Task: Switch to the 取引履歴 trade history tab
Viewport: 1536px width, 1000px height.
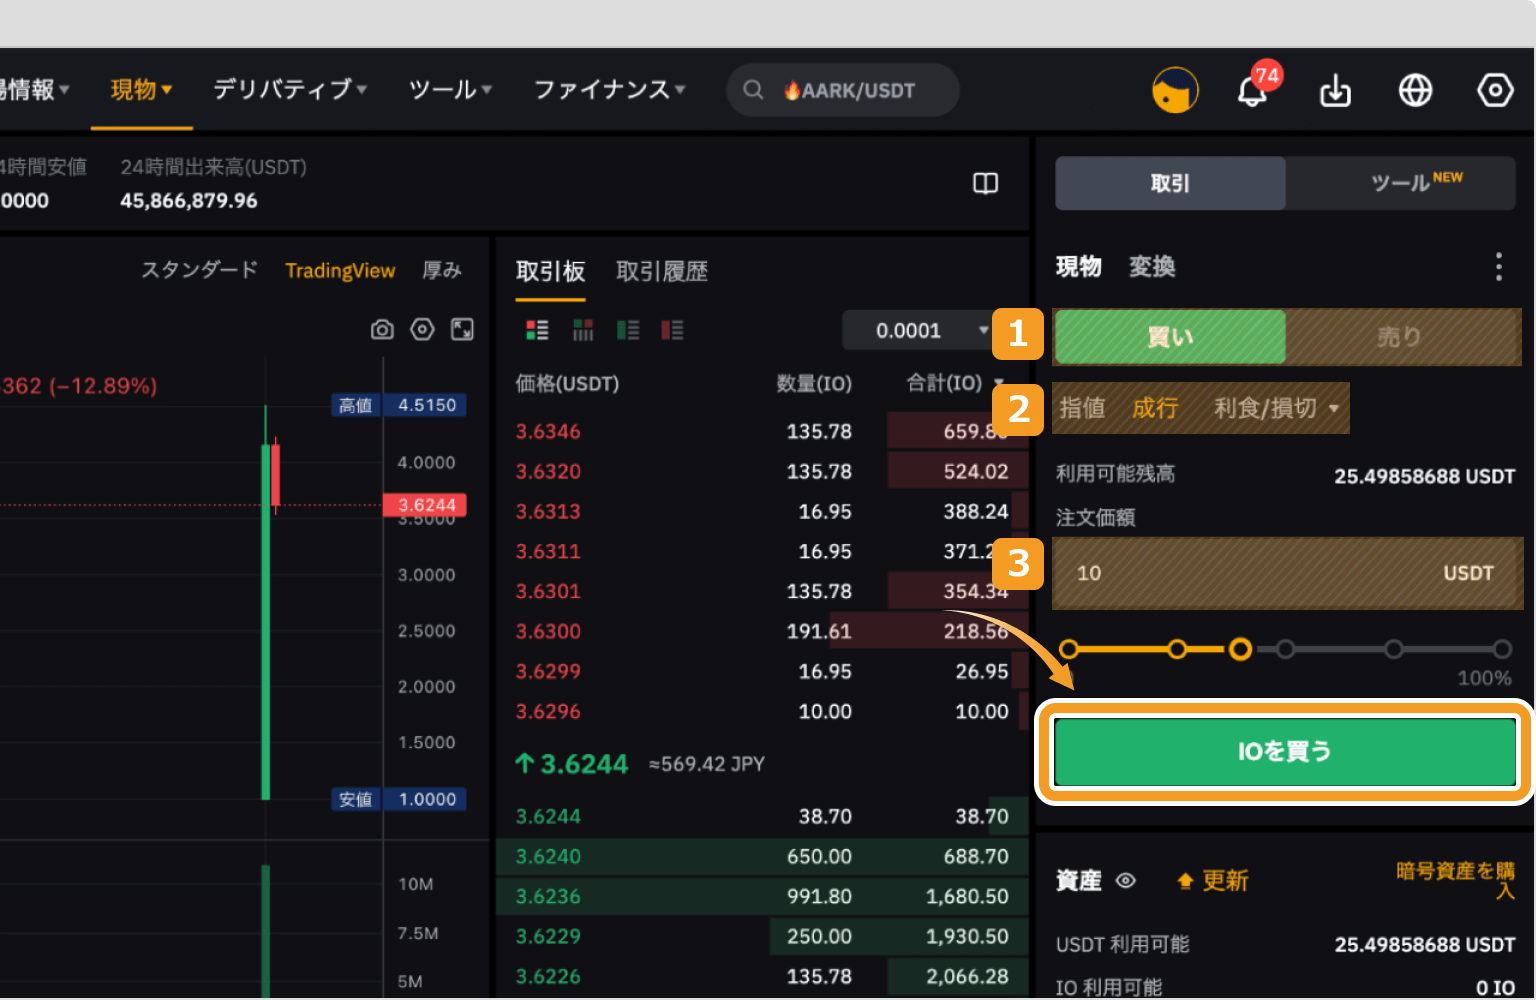Action: (662, 271)
